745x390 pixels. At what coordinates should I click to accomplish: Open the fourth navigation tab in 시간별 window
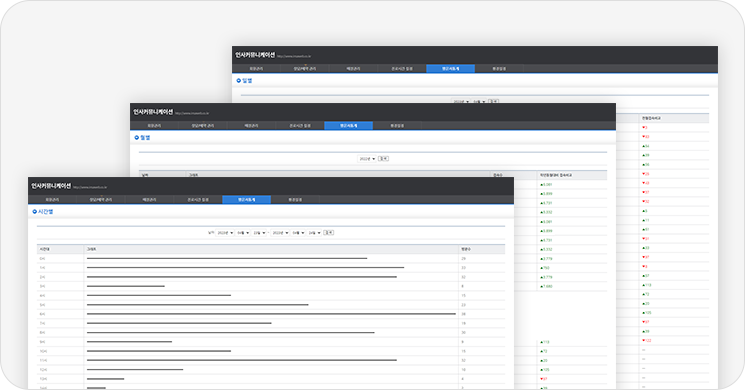[198, 200]
